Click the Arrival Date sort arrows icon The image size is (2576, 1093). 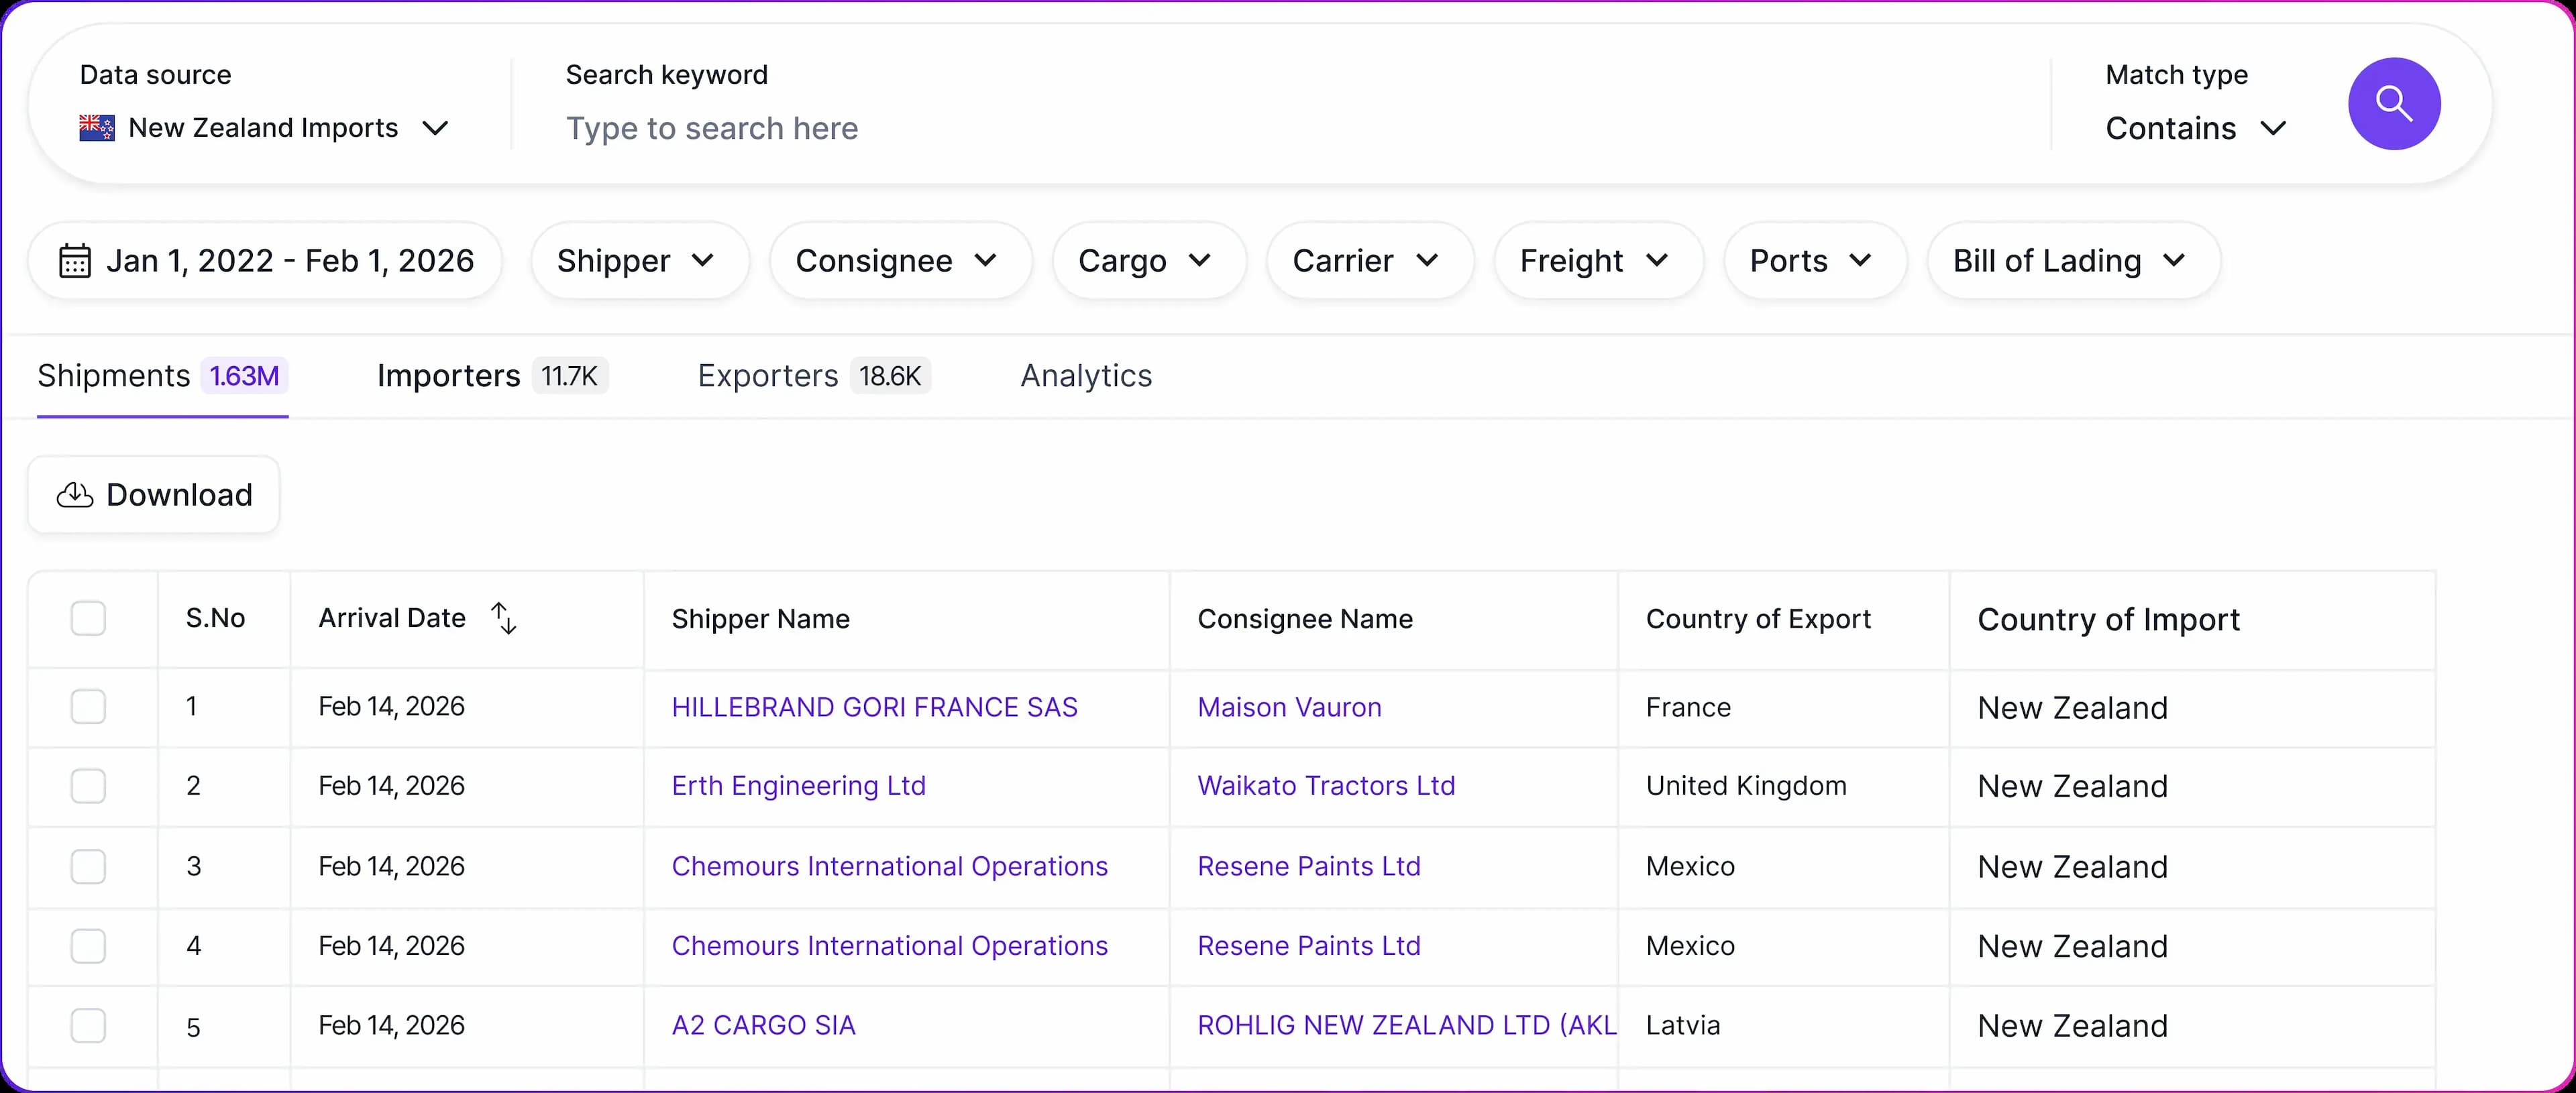[504, 618]
